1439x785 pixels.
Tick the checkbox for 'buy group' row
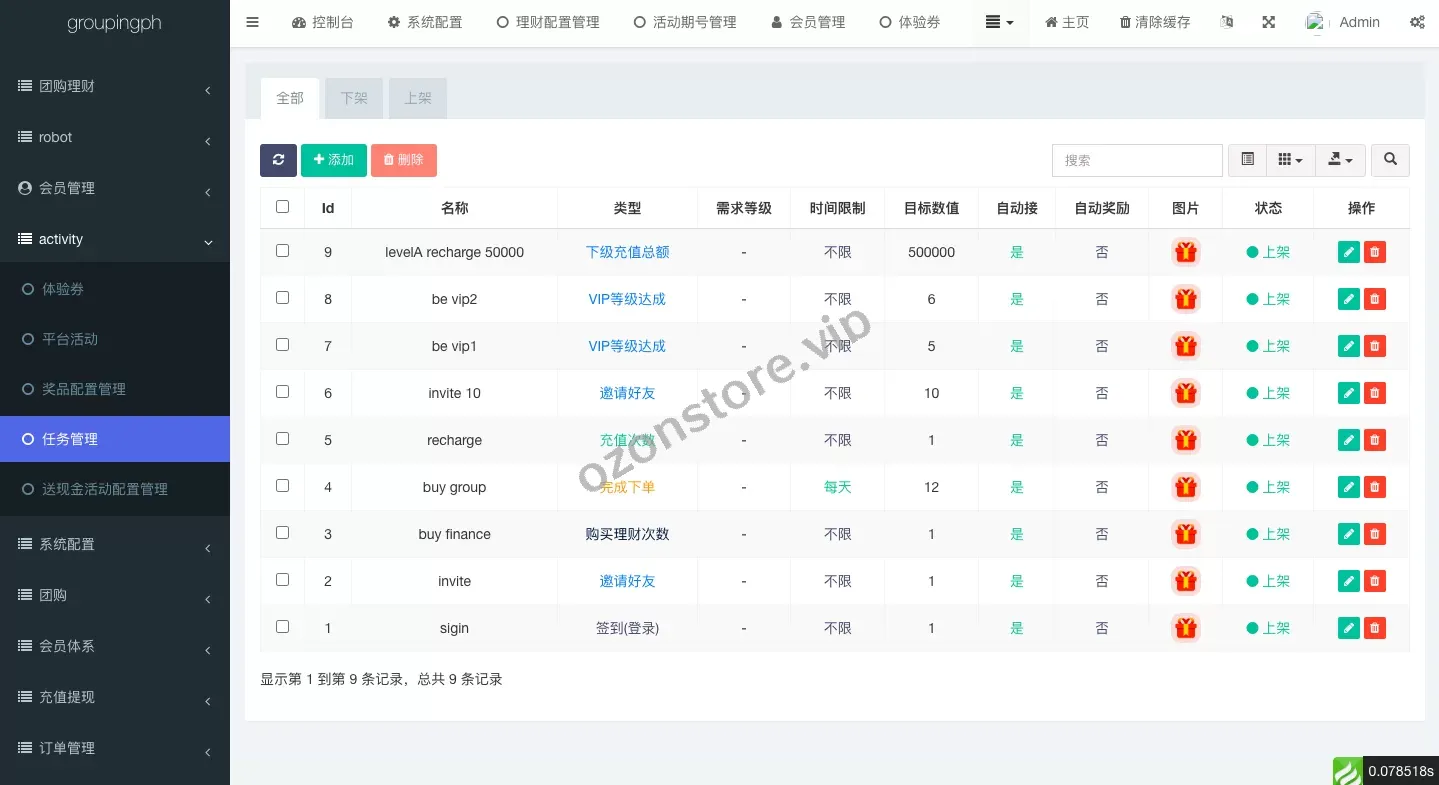tap(282, 486)
